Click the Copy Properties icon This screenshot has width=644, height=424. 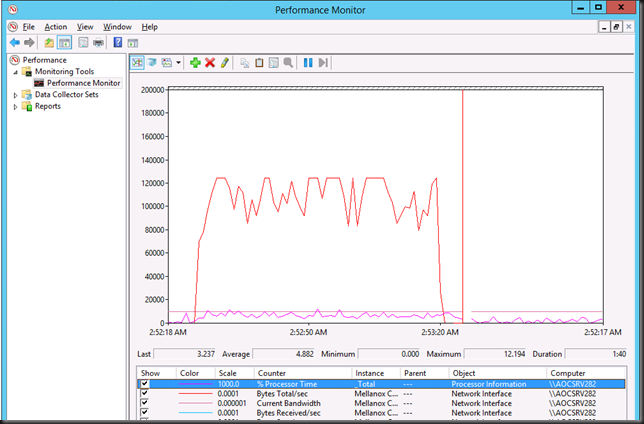tap(245, 62)
